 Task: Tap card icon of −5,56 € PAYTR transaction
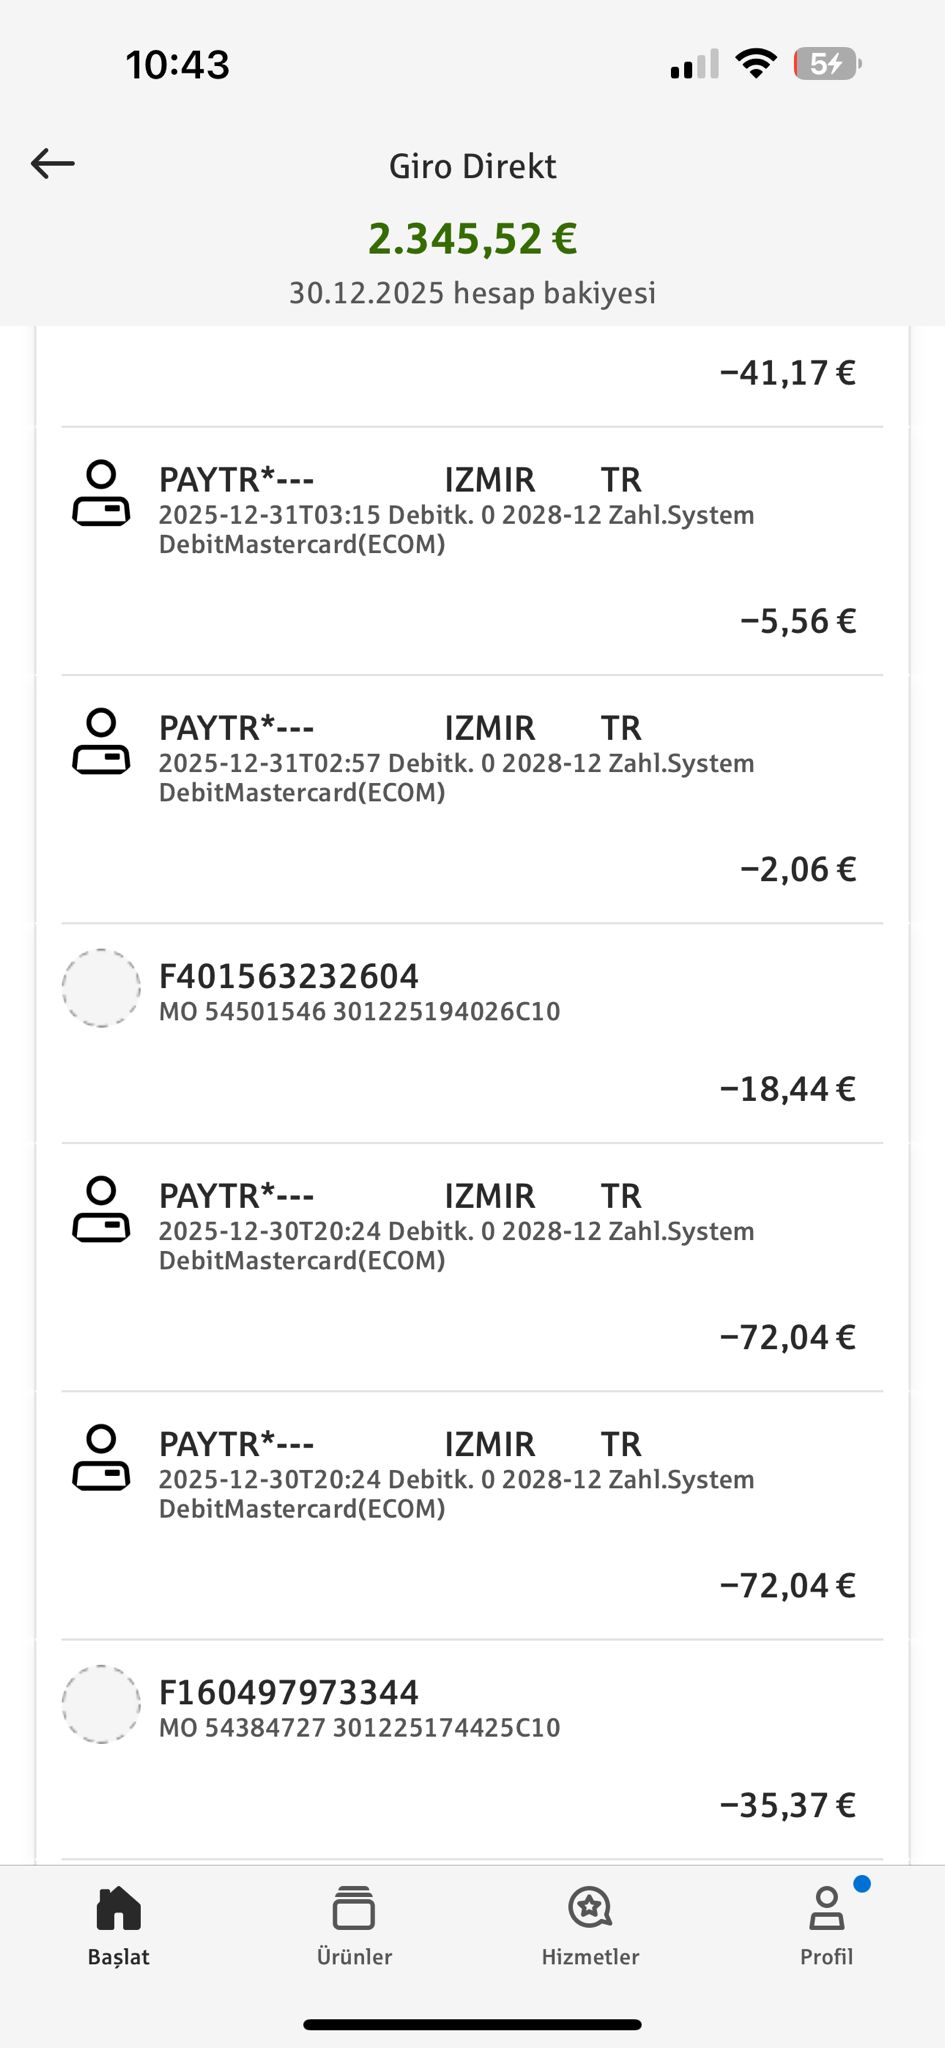(101, 493)
